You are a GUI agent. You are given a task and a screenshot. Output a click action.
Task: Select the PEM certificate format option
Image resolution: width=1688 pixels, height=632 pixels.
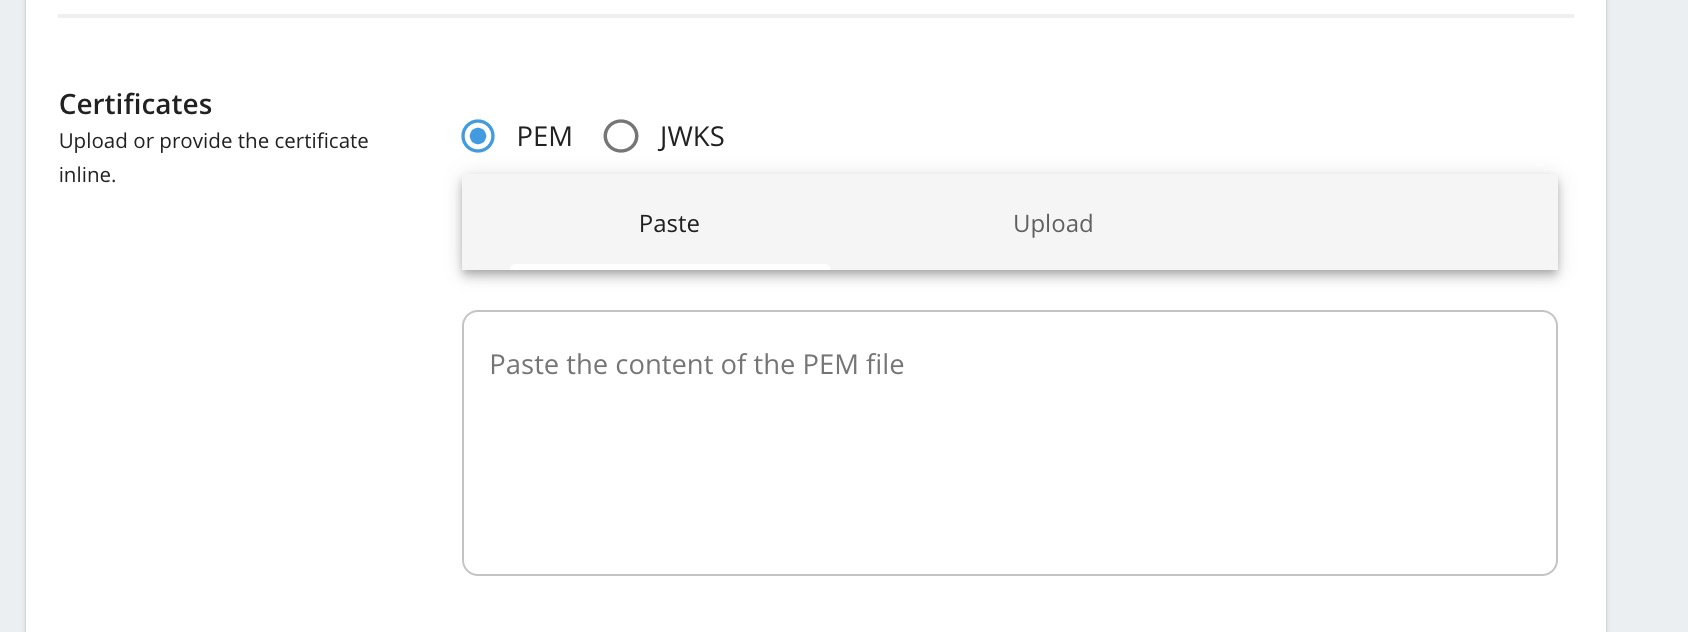(x=478, y=136)
